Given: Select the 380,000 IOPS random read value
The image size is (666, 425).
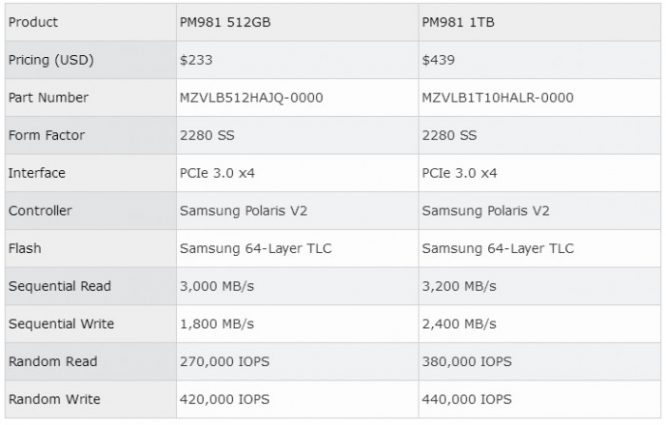Looking at the screenshot, I should (x=468, y=362).
